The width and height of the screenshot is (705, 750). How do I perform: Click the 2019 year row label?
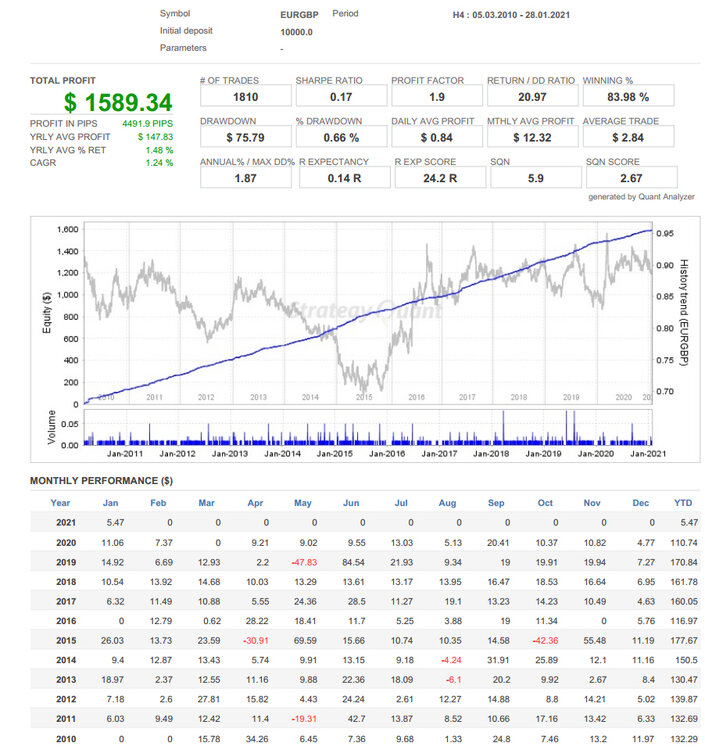[x=66, y=562]
